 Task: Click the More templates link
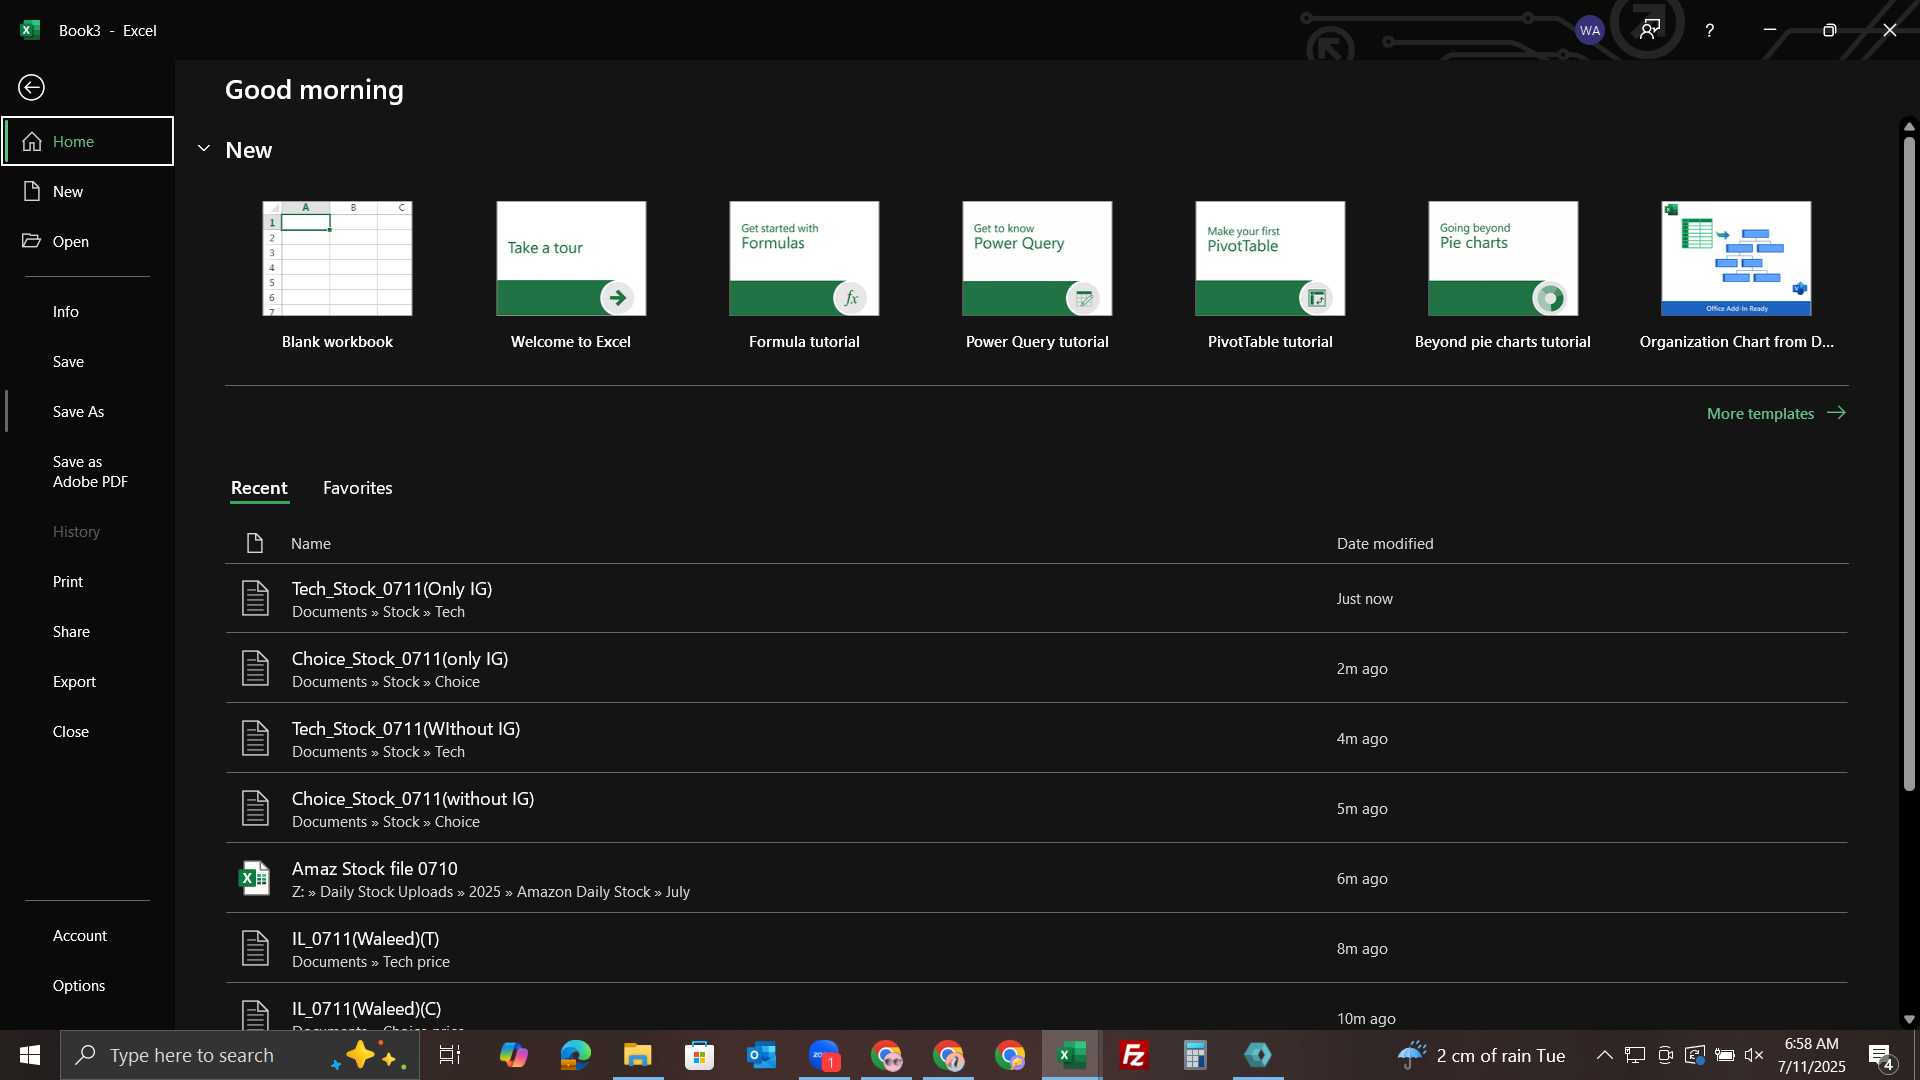click(x=1776, y=413)
